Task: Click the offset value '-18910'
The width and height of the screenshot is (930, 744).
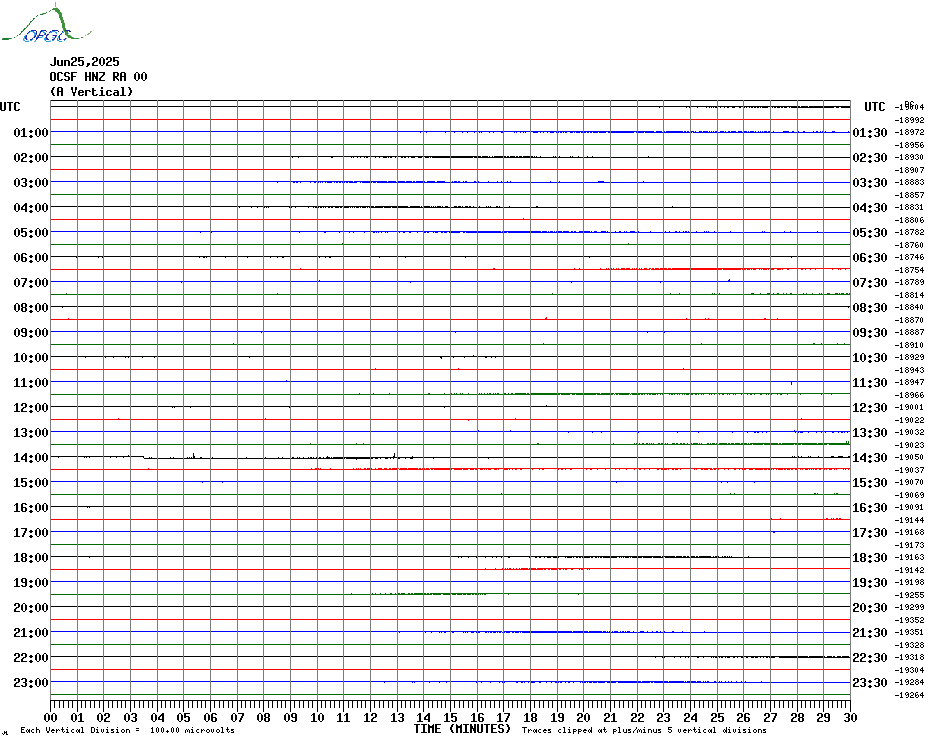Action: click(x=909, y=345)
